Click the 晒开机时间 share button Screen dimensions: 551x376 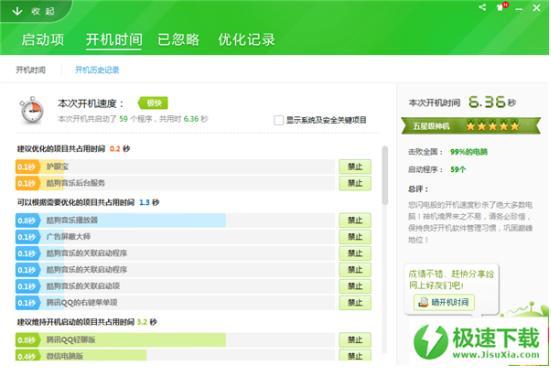pos(444,302)
